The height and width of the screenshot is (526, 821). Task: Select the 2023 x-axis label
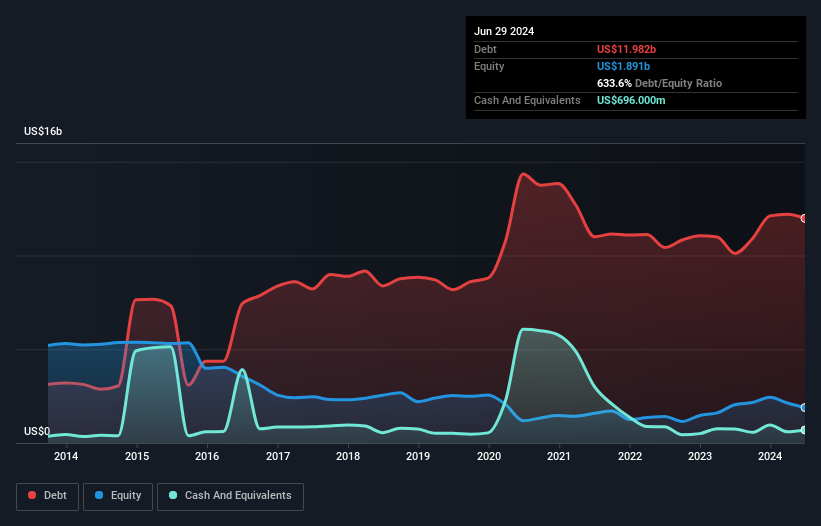(x=700, y=456)
